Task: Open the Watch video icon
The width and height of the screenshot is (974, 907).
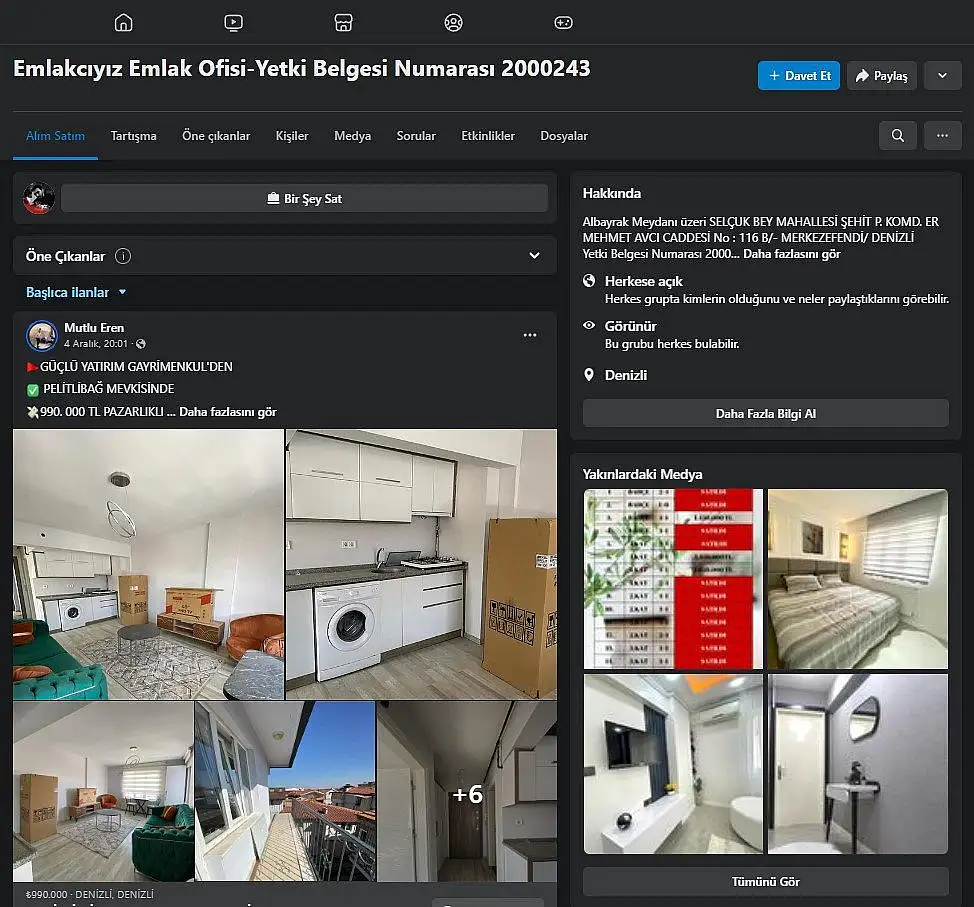Action: pyautogui.click(x=233, y=22)
